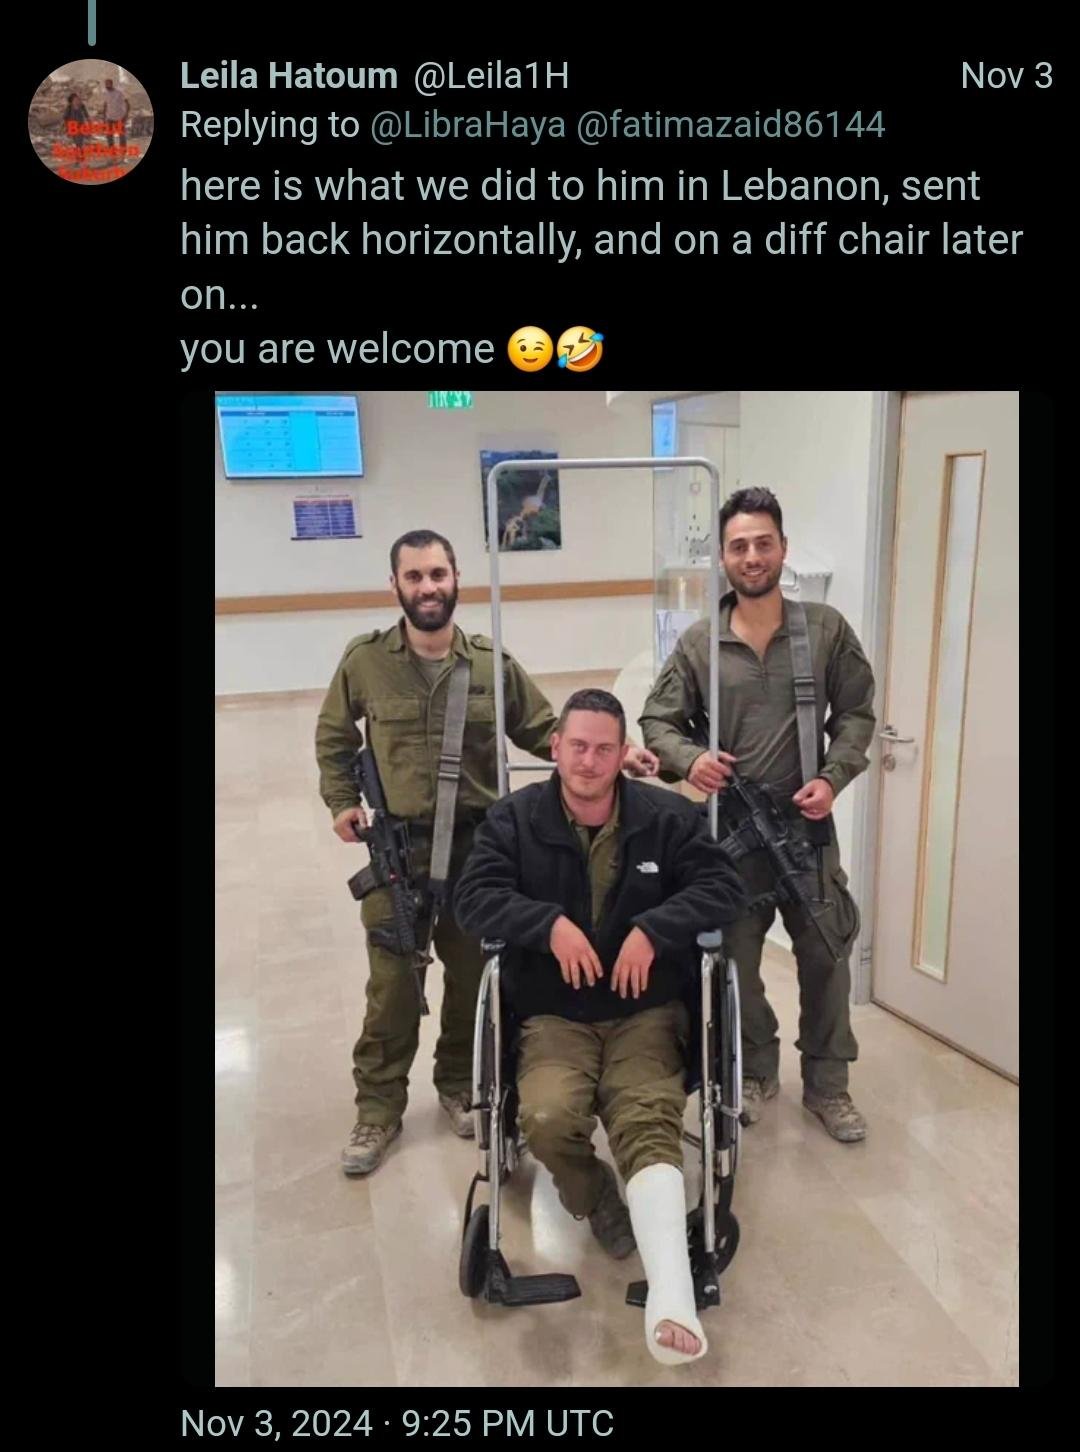Click the winking face emoji

click(529, 351)
